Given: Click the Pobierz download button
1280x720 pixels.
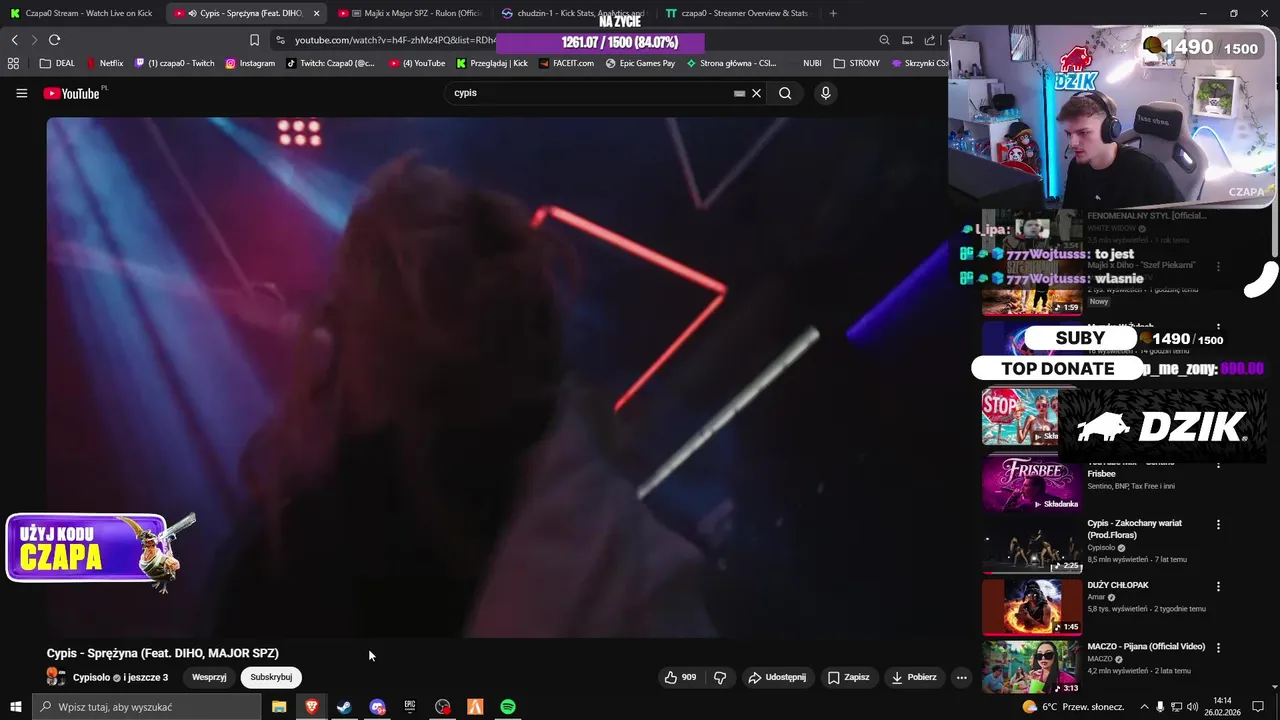Looking at the screenshot, I should (914, 677).
